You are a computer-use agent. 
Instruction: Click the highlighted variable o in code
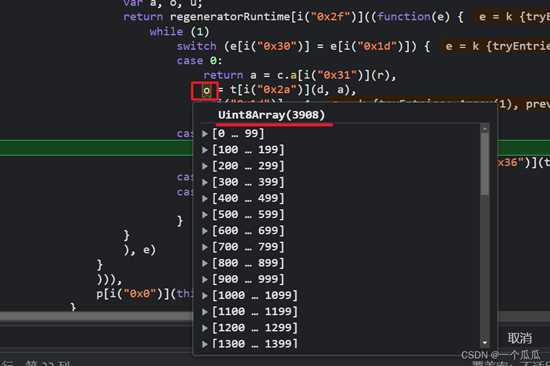point(207,91)
